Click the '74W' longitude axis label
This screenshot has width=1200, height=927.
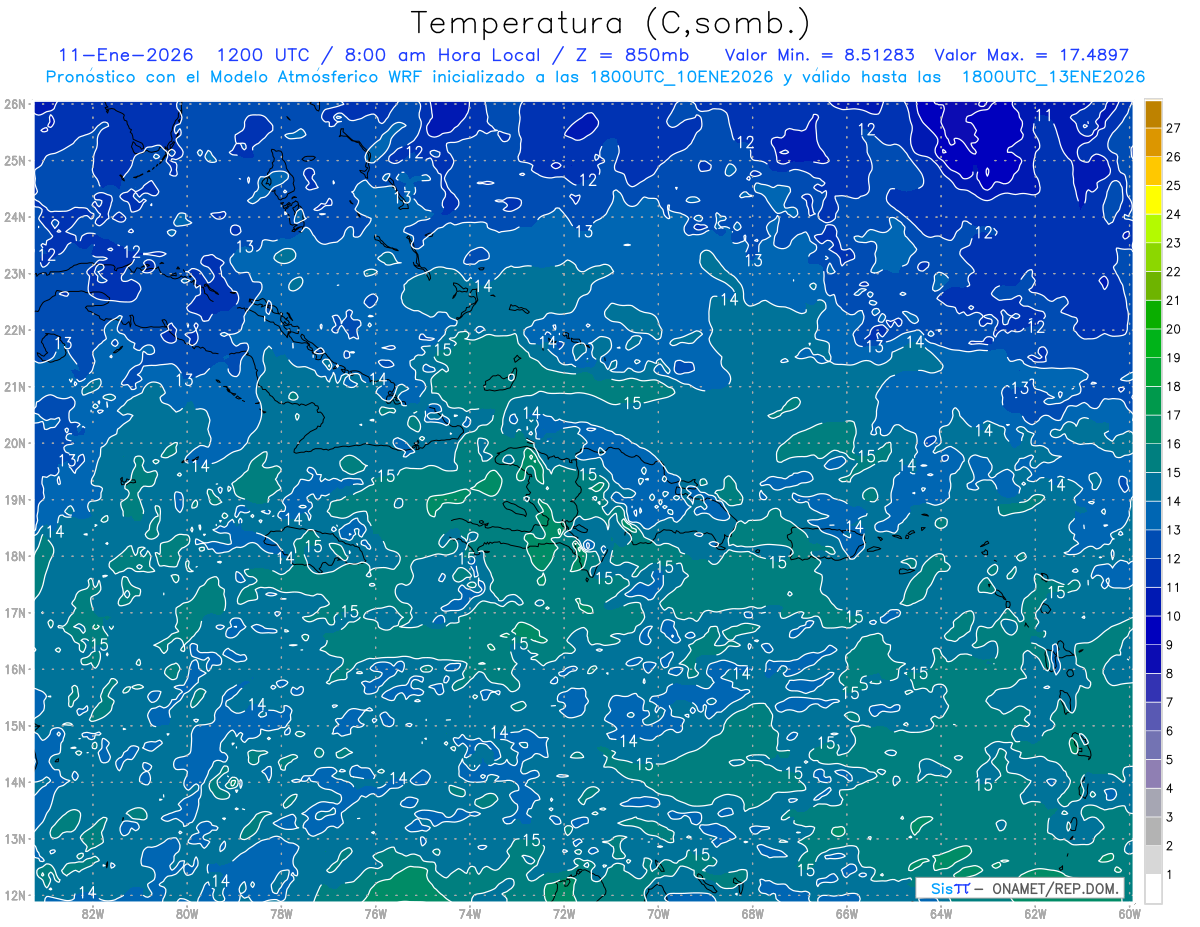tap(470, 913)
